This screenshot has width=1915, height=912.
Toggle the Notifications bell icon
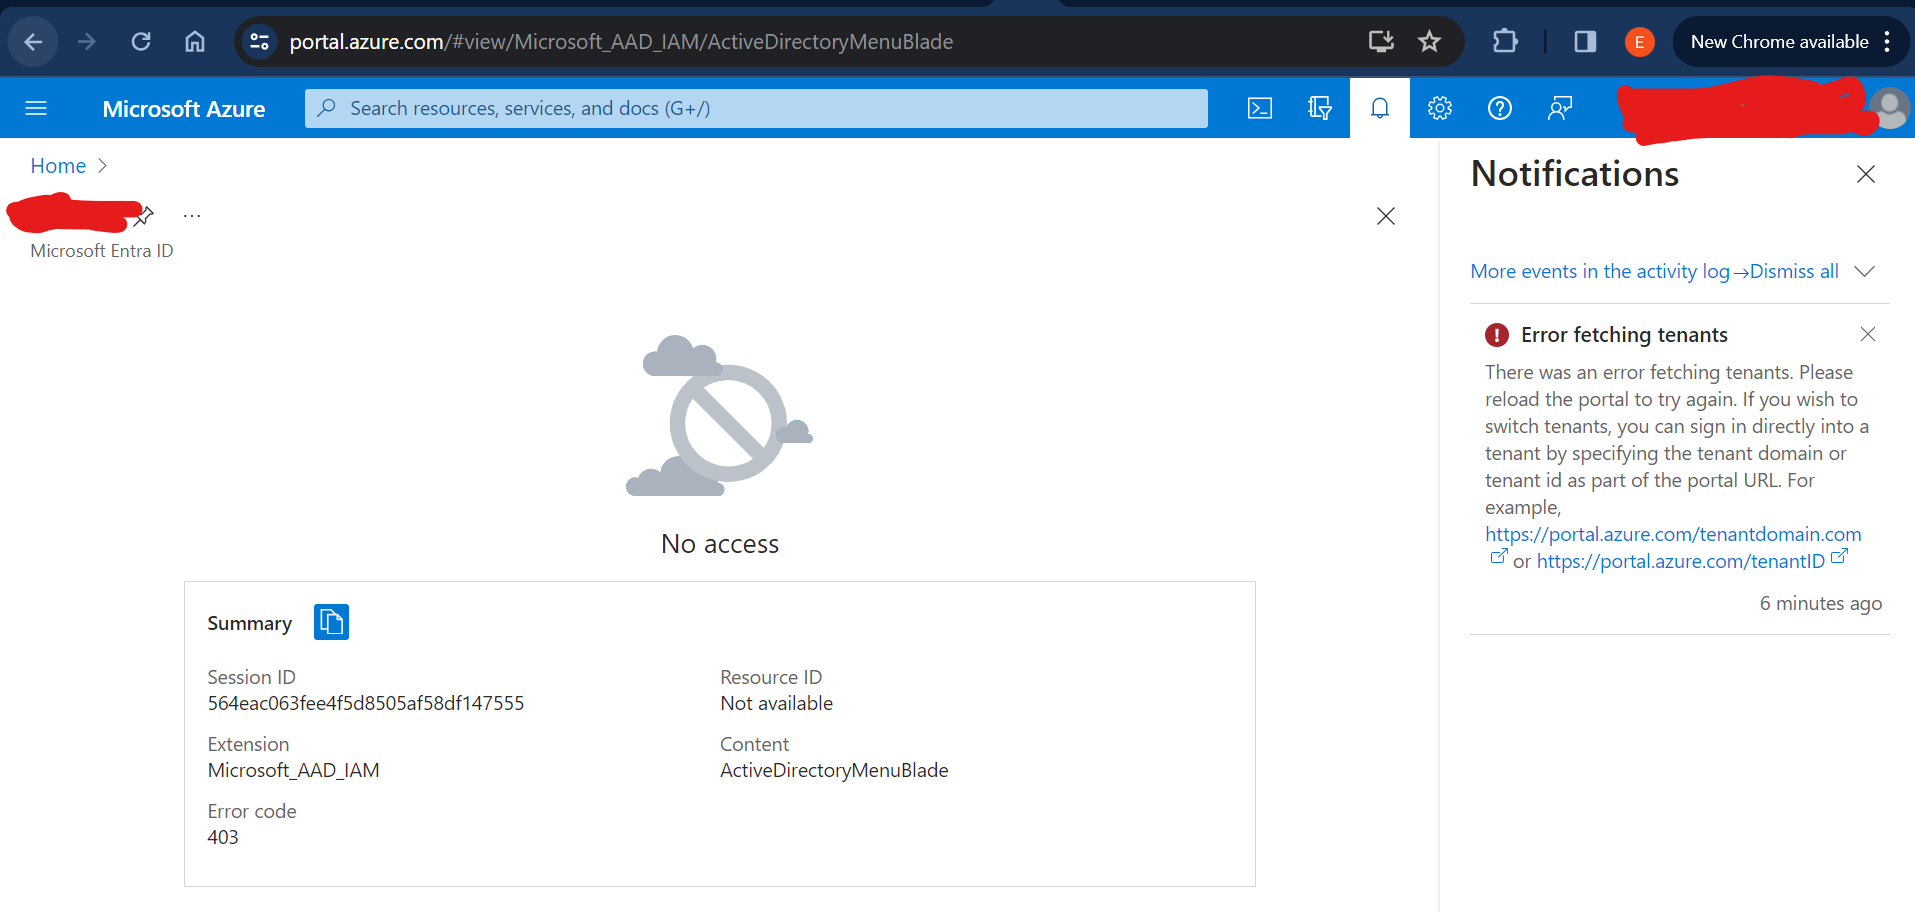coord(1380,108)
